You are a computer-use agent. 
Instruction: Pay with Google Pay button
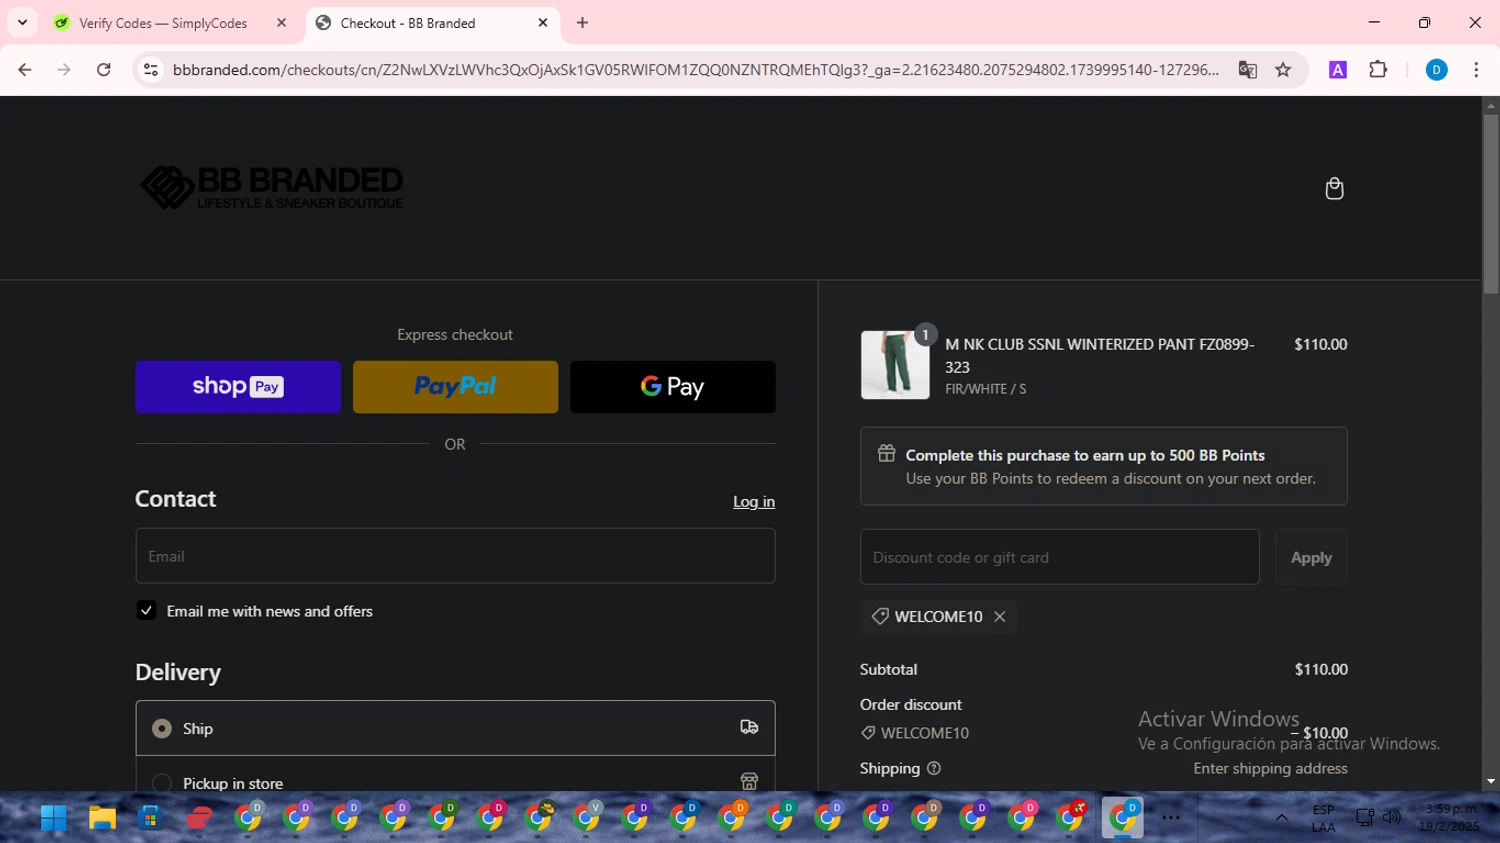(x=673, y=387)
